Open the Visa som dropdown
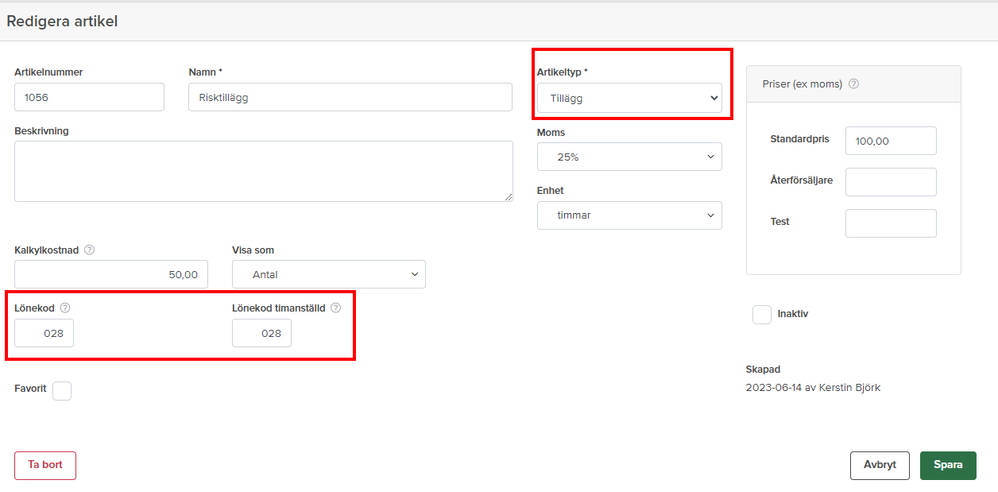 click(328, 274)
